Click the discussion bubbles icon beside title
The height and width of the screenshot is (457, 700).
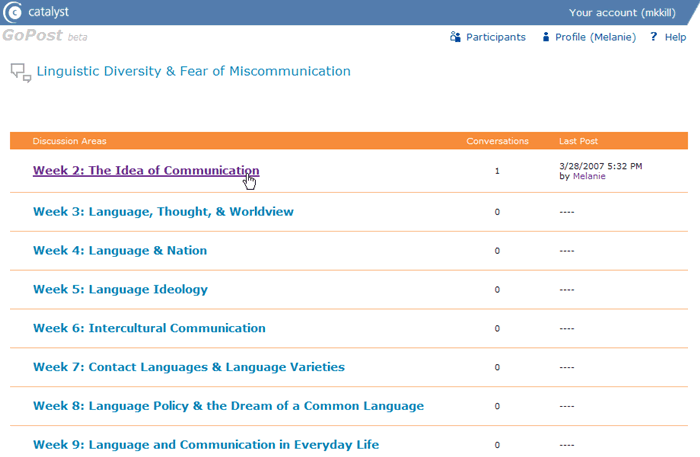[20, 72]
